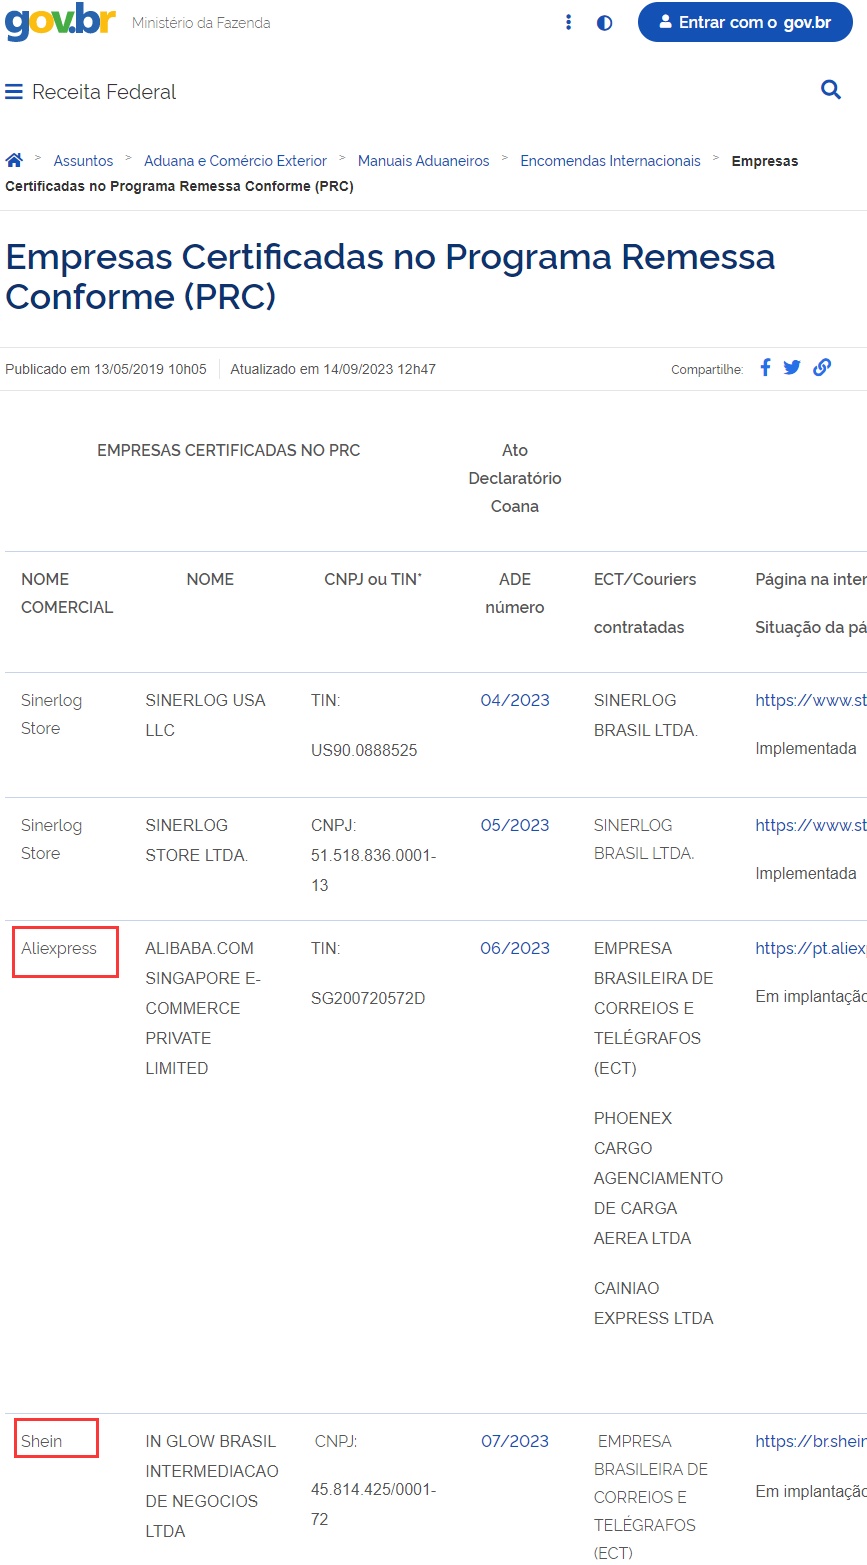Viewport: 867px width, 1565px height.
Task: Open the Receita Federal site title
Action: click(x=104, y=92)
